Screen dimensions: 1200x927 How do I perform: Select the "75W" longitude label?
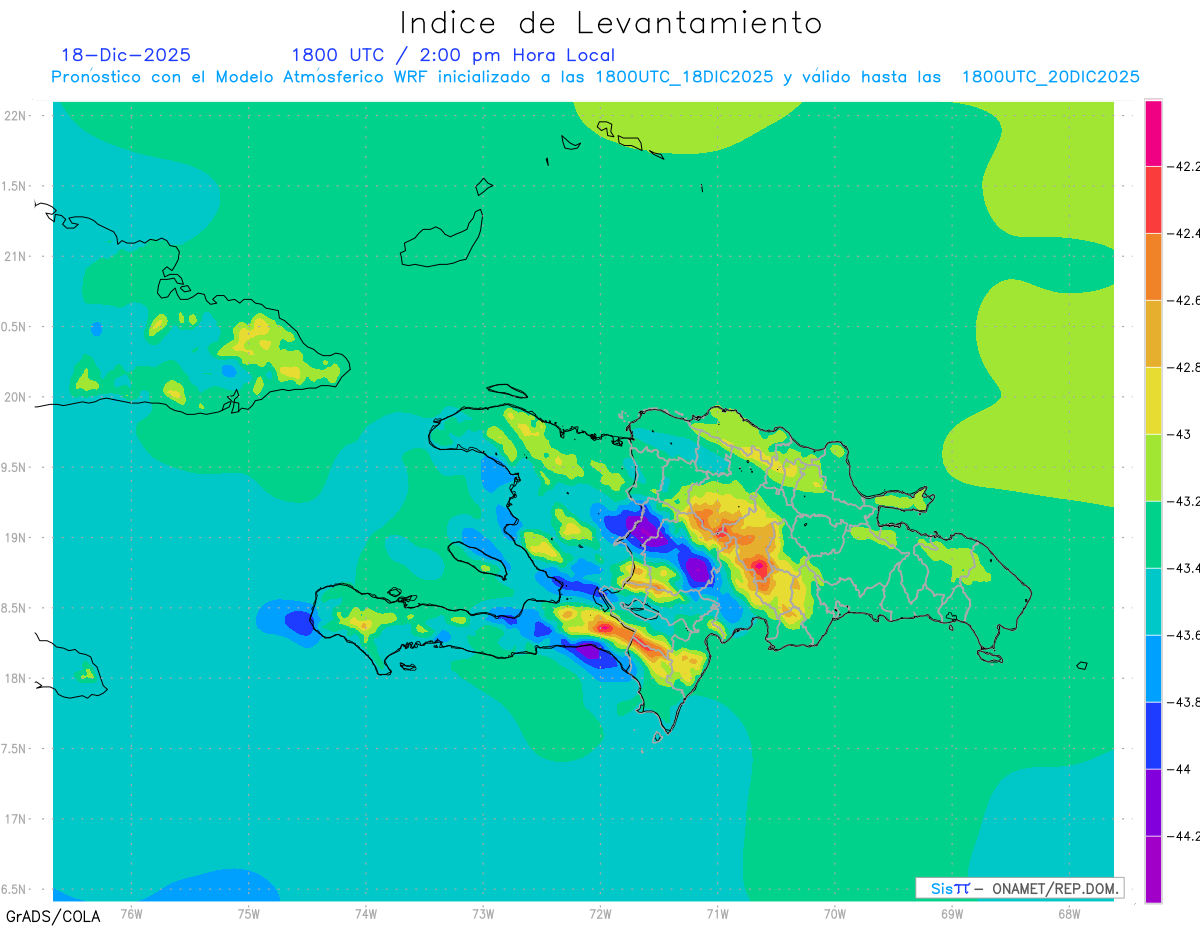[248, 913]
